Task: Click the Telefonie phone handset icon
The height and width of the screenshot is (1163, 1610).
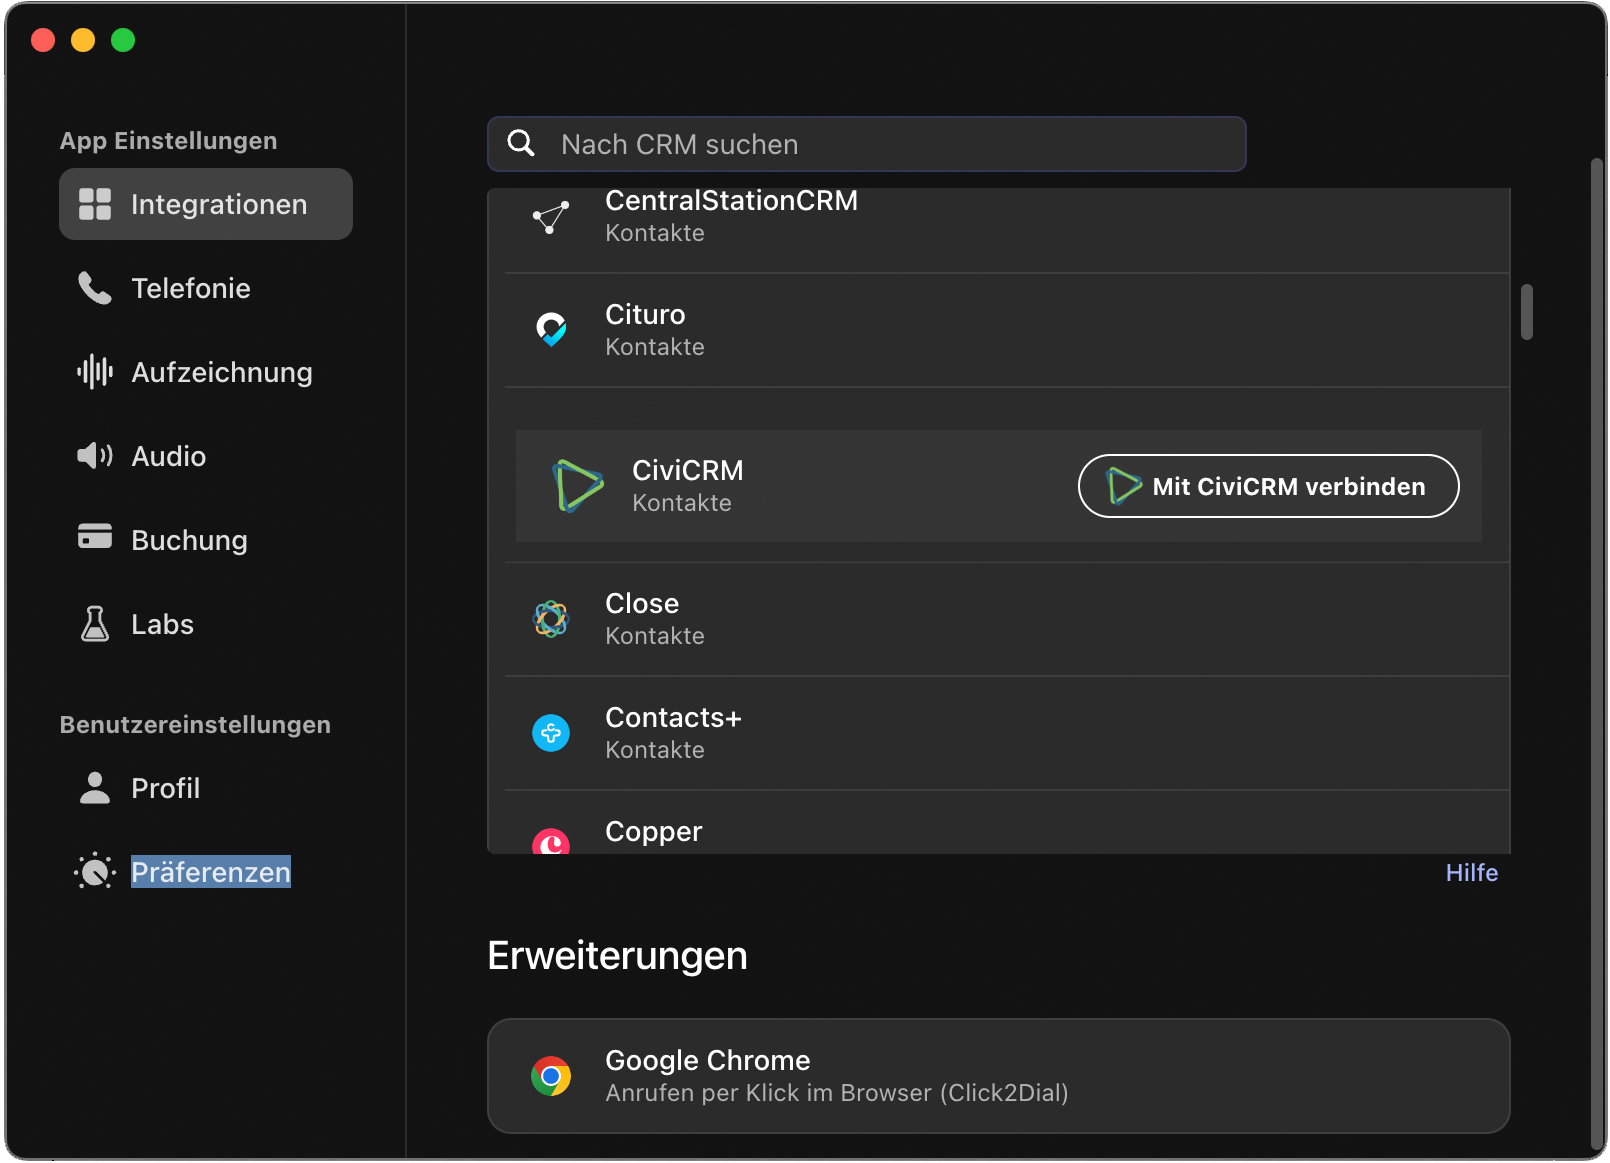Action: click(x=95, y=288)
